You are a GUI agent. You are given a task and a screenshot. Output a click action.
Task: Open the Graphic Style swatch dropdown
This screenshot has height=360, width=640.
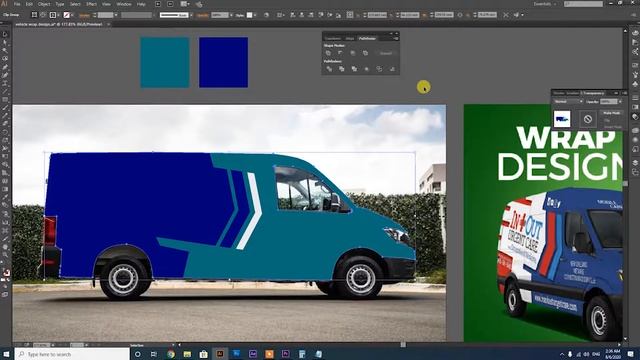click(x=255, y=15)
